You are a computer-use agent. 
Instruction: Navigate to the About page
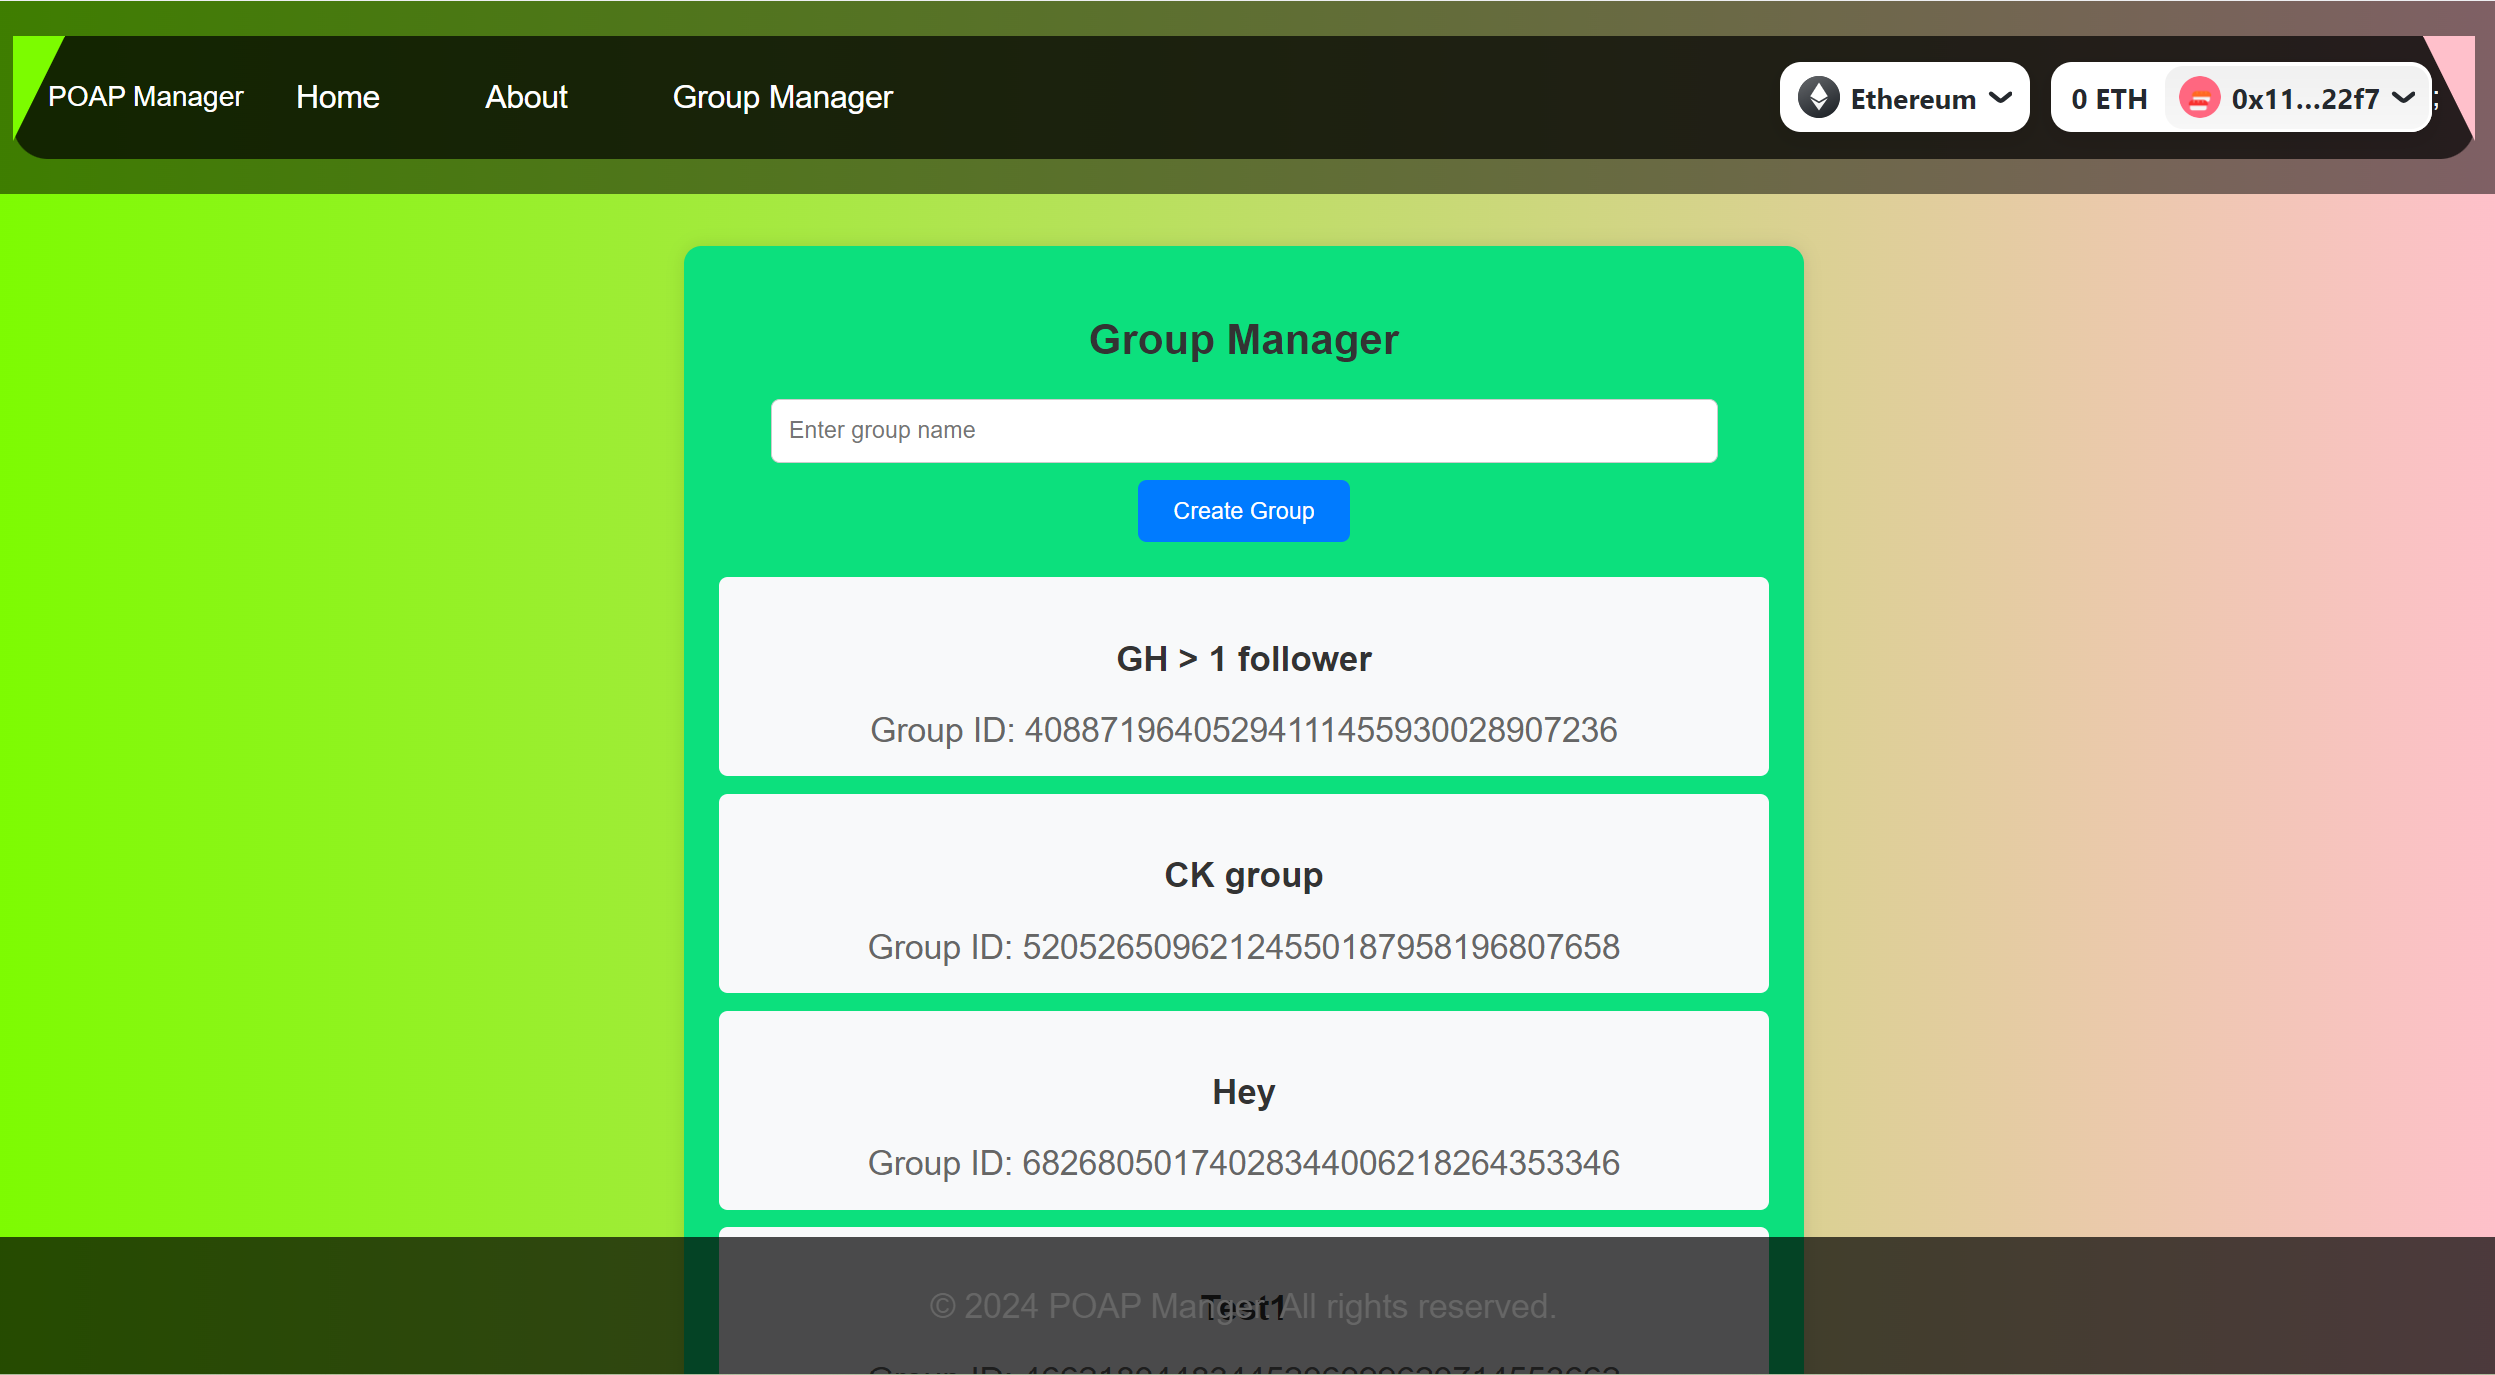tap(526, 96)
